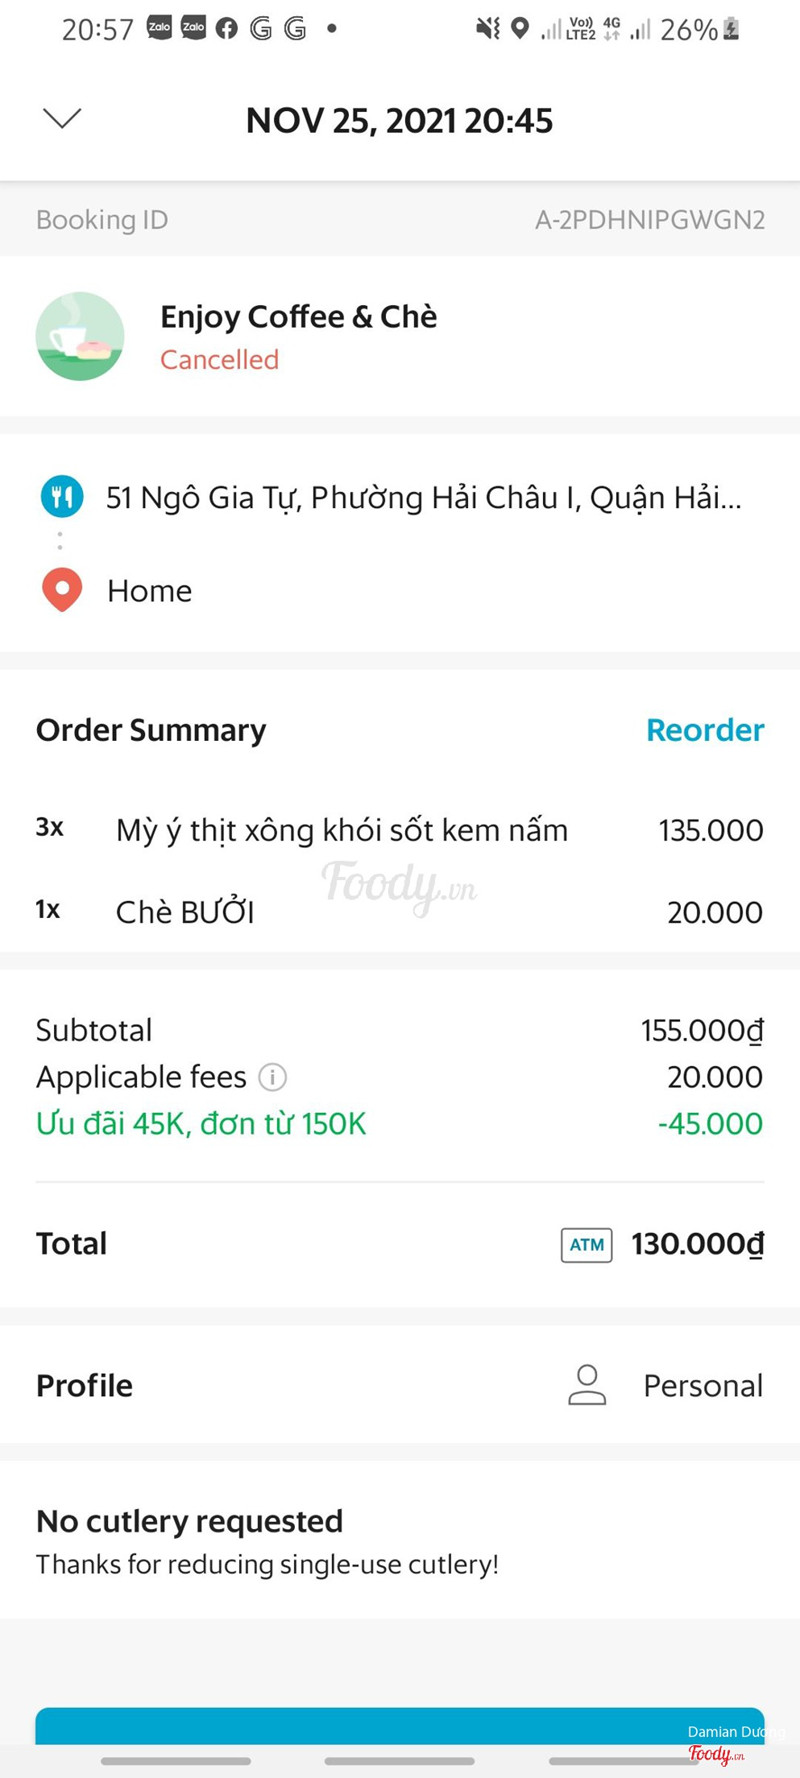Tap the Mỳ ý thịt xông khói item

tap(342, 830)
